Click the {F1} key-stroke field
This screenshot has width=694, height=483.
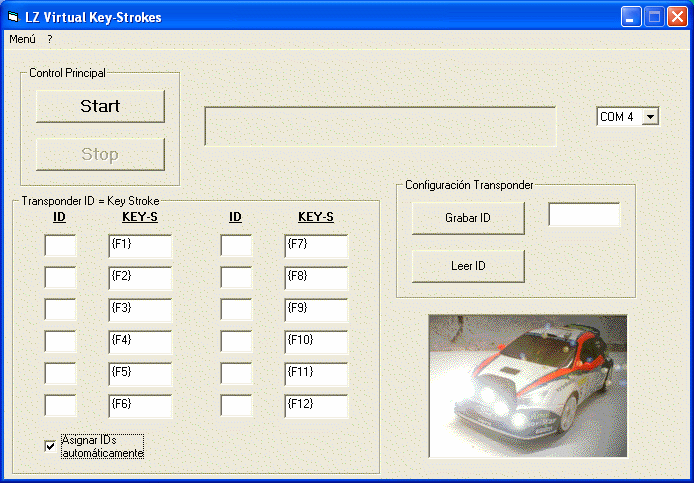[x=140, y=246]
